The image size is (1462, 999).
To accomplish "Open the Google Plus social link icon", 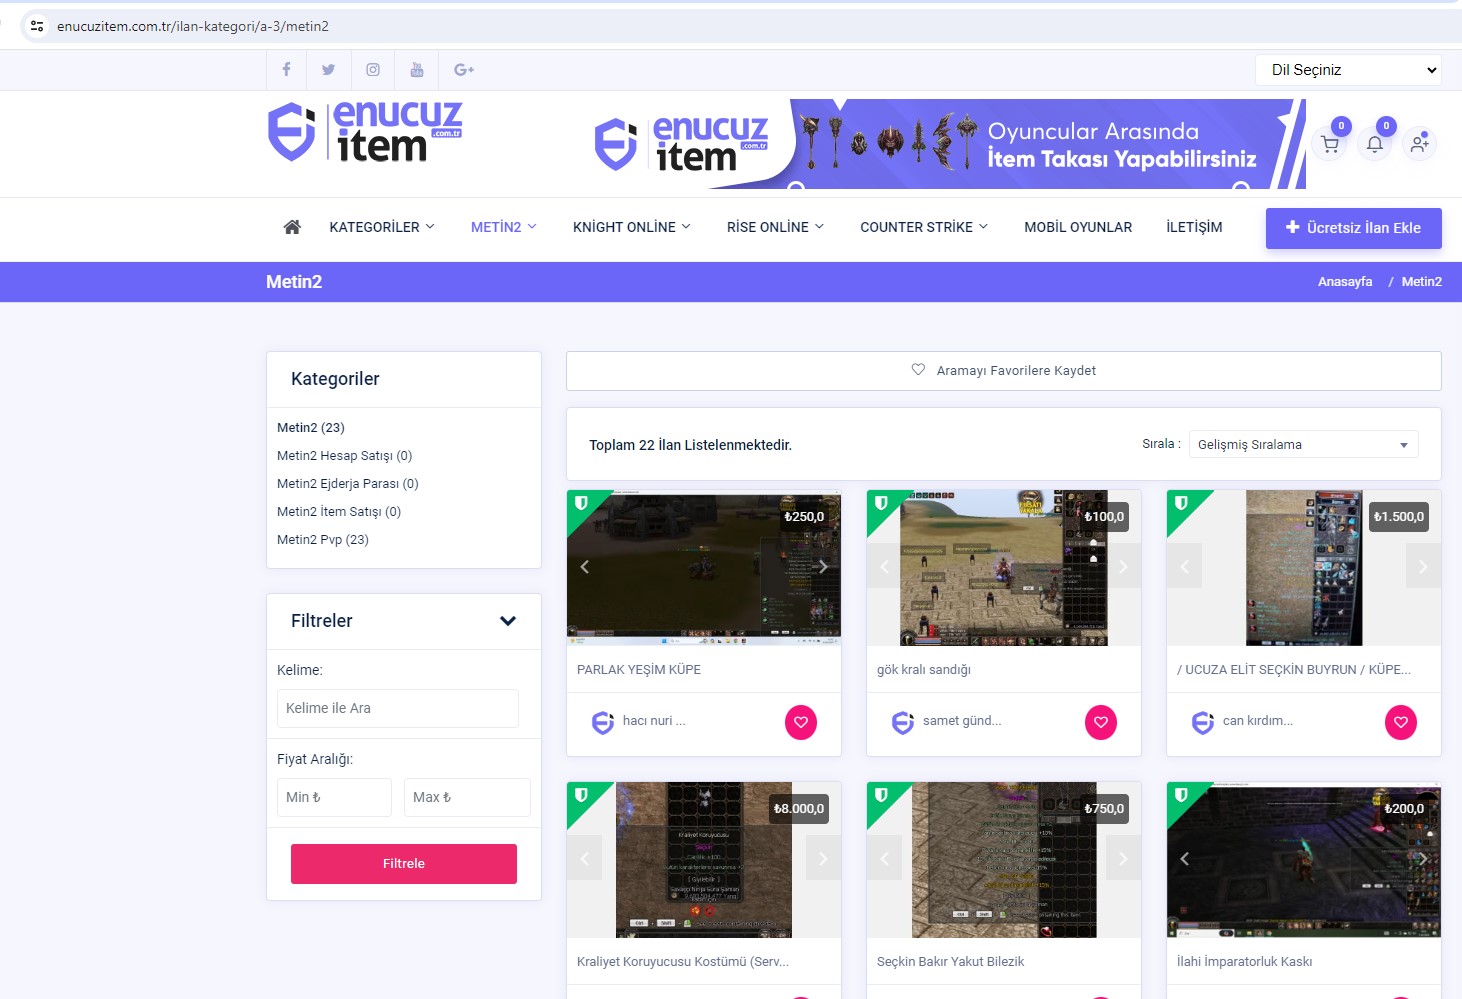I will (464, 70).
